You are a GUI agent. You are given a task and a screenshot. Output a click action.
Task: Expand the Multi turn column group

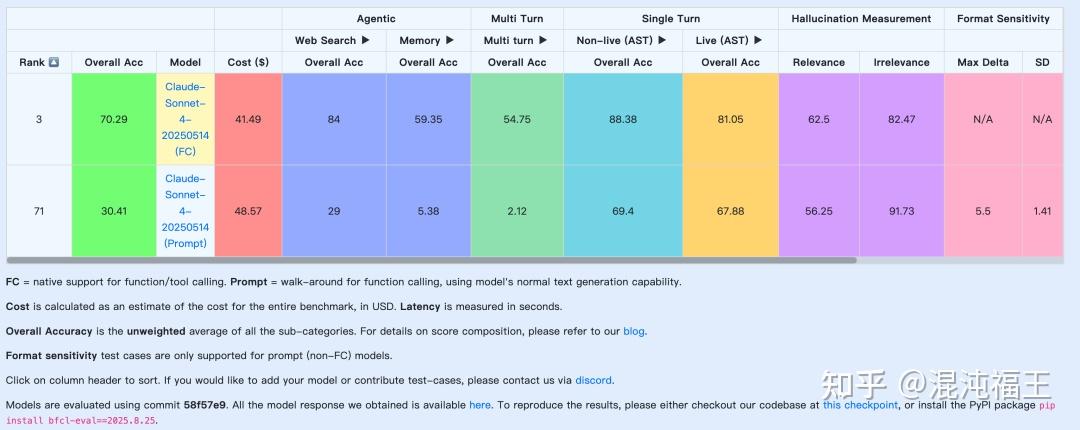pos(541,40)
